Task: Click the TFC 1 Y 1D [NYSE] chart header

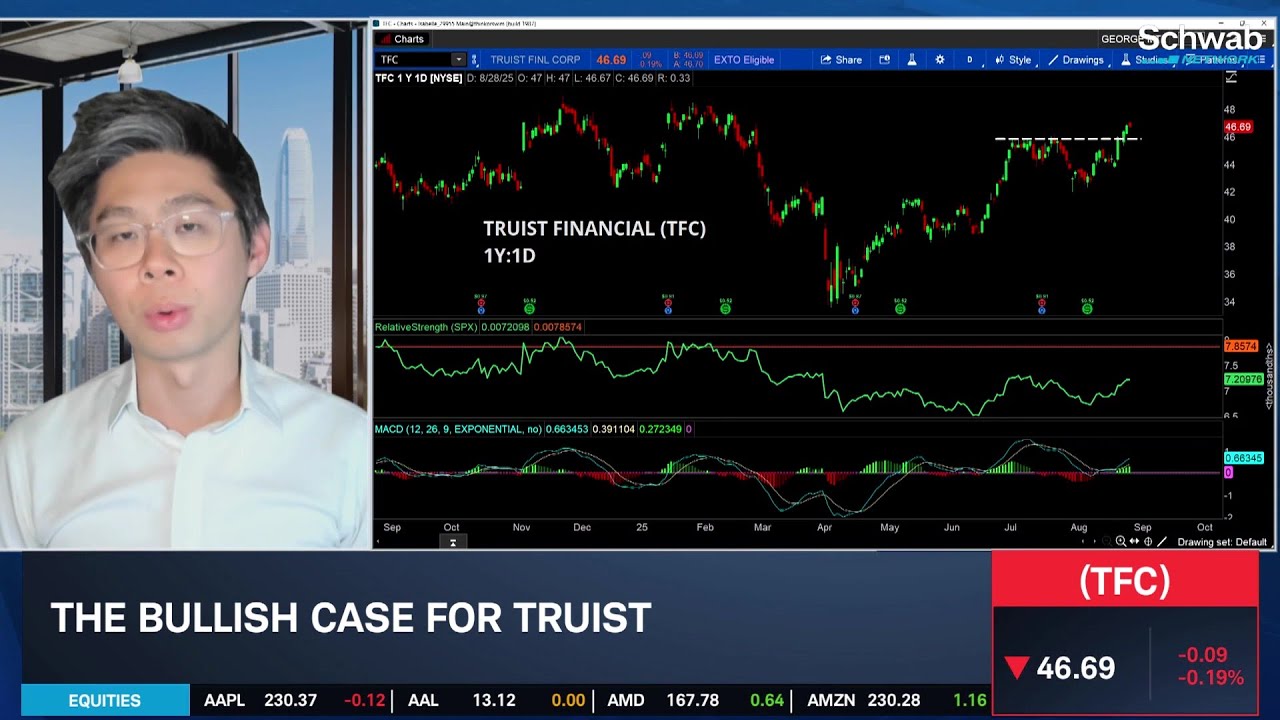Action: (419, 78)
